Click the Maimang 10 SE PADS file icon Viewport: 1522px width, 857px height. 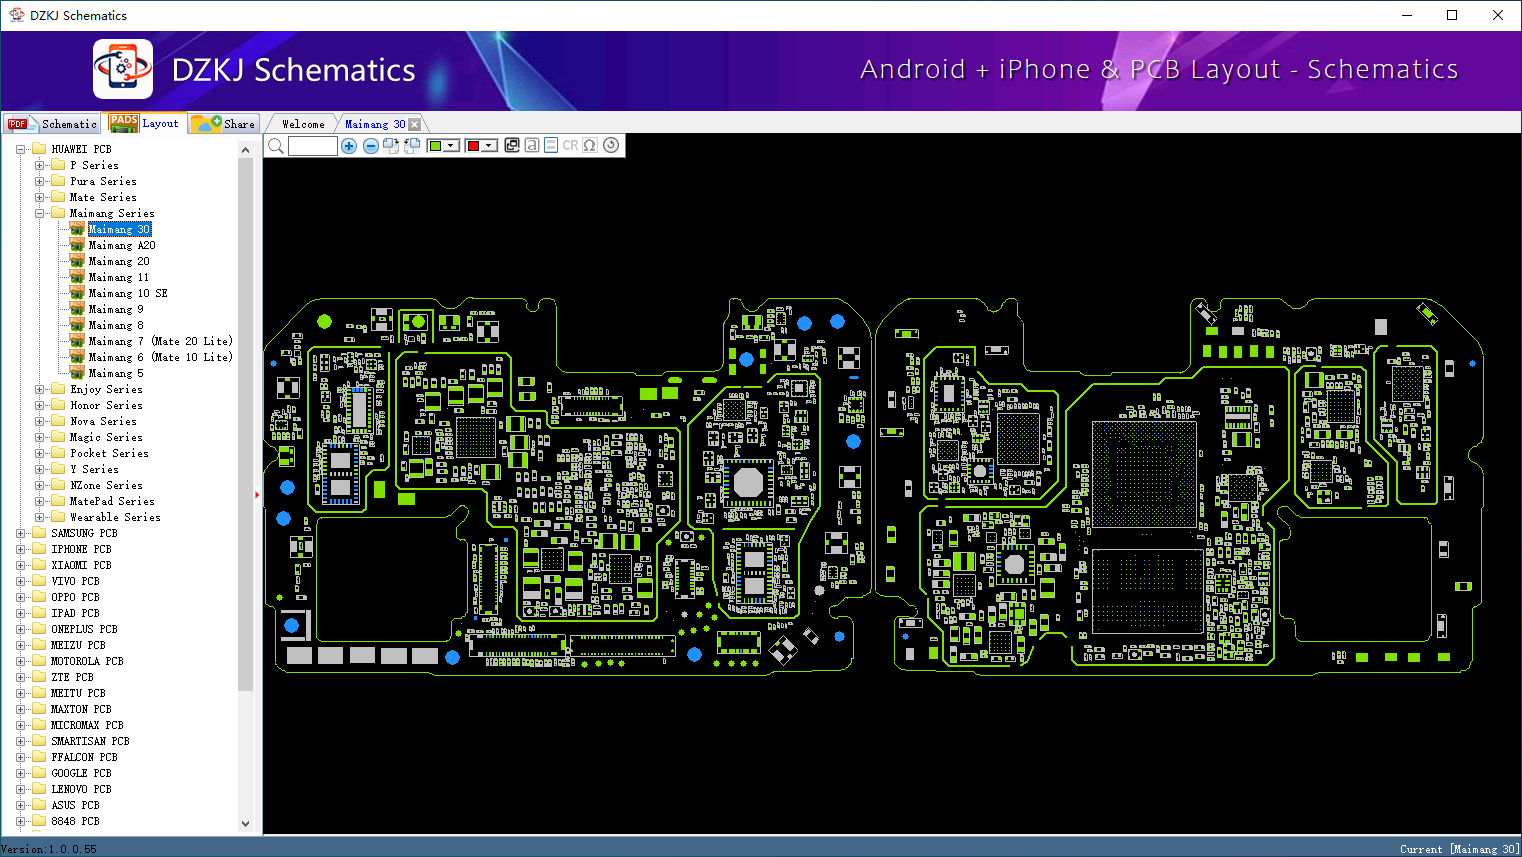pyautogui.click(x=77, y=293)
